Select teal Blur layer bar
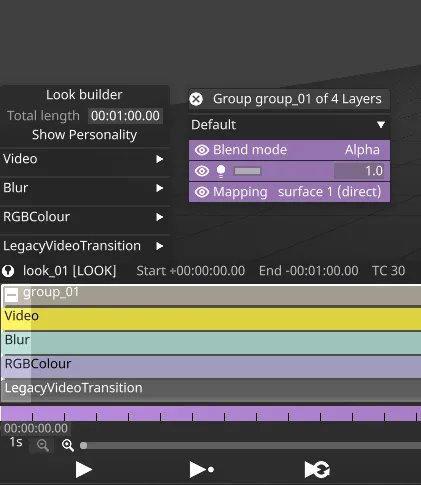The image size is (421, 485). [x=211, y=343]
